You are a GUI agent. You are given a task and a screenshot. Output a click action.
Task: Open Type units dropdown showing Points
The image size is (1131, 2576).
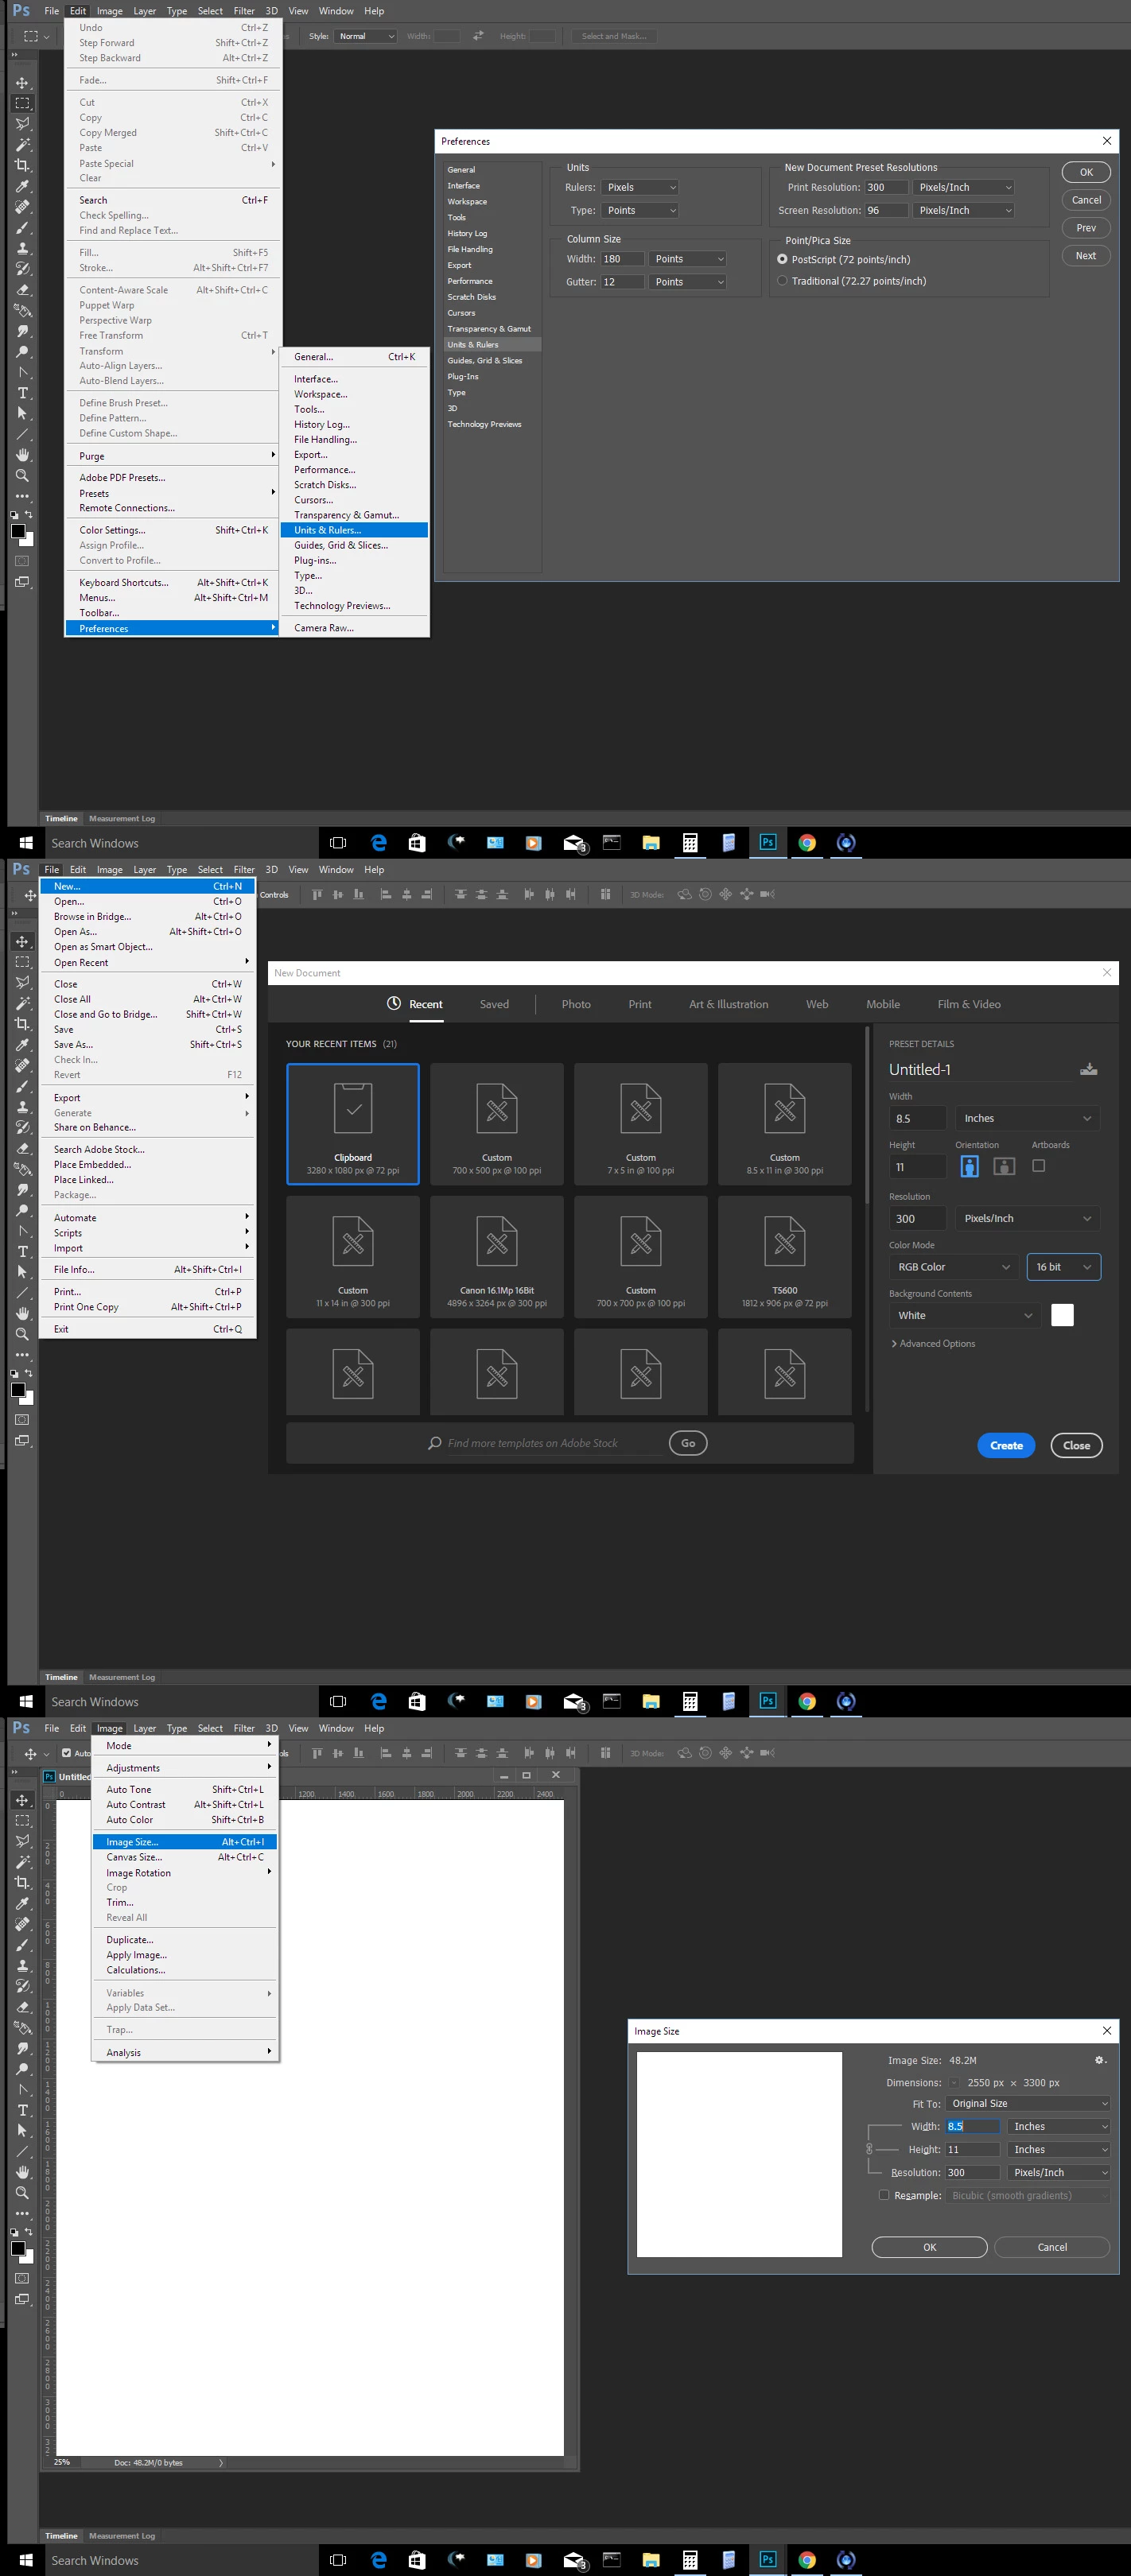pos(641,210)
